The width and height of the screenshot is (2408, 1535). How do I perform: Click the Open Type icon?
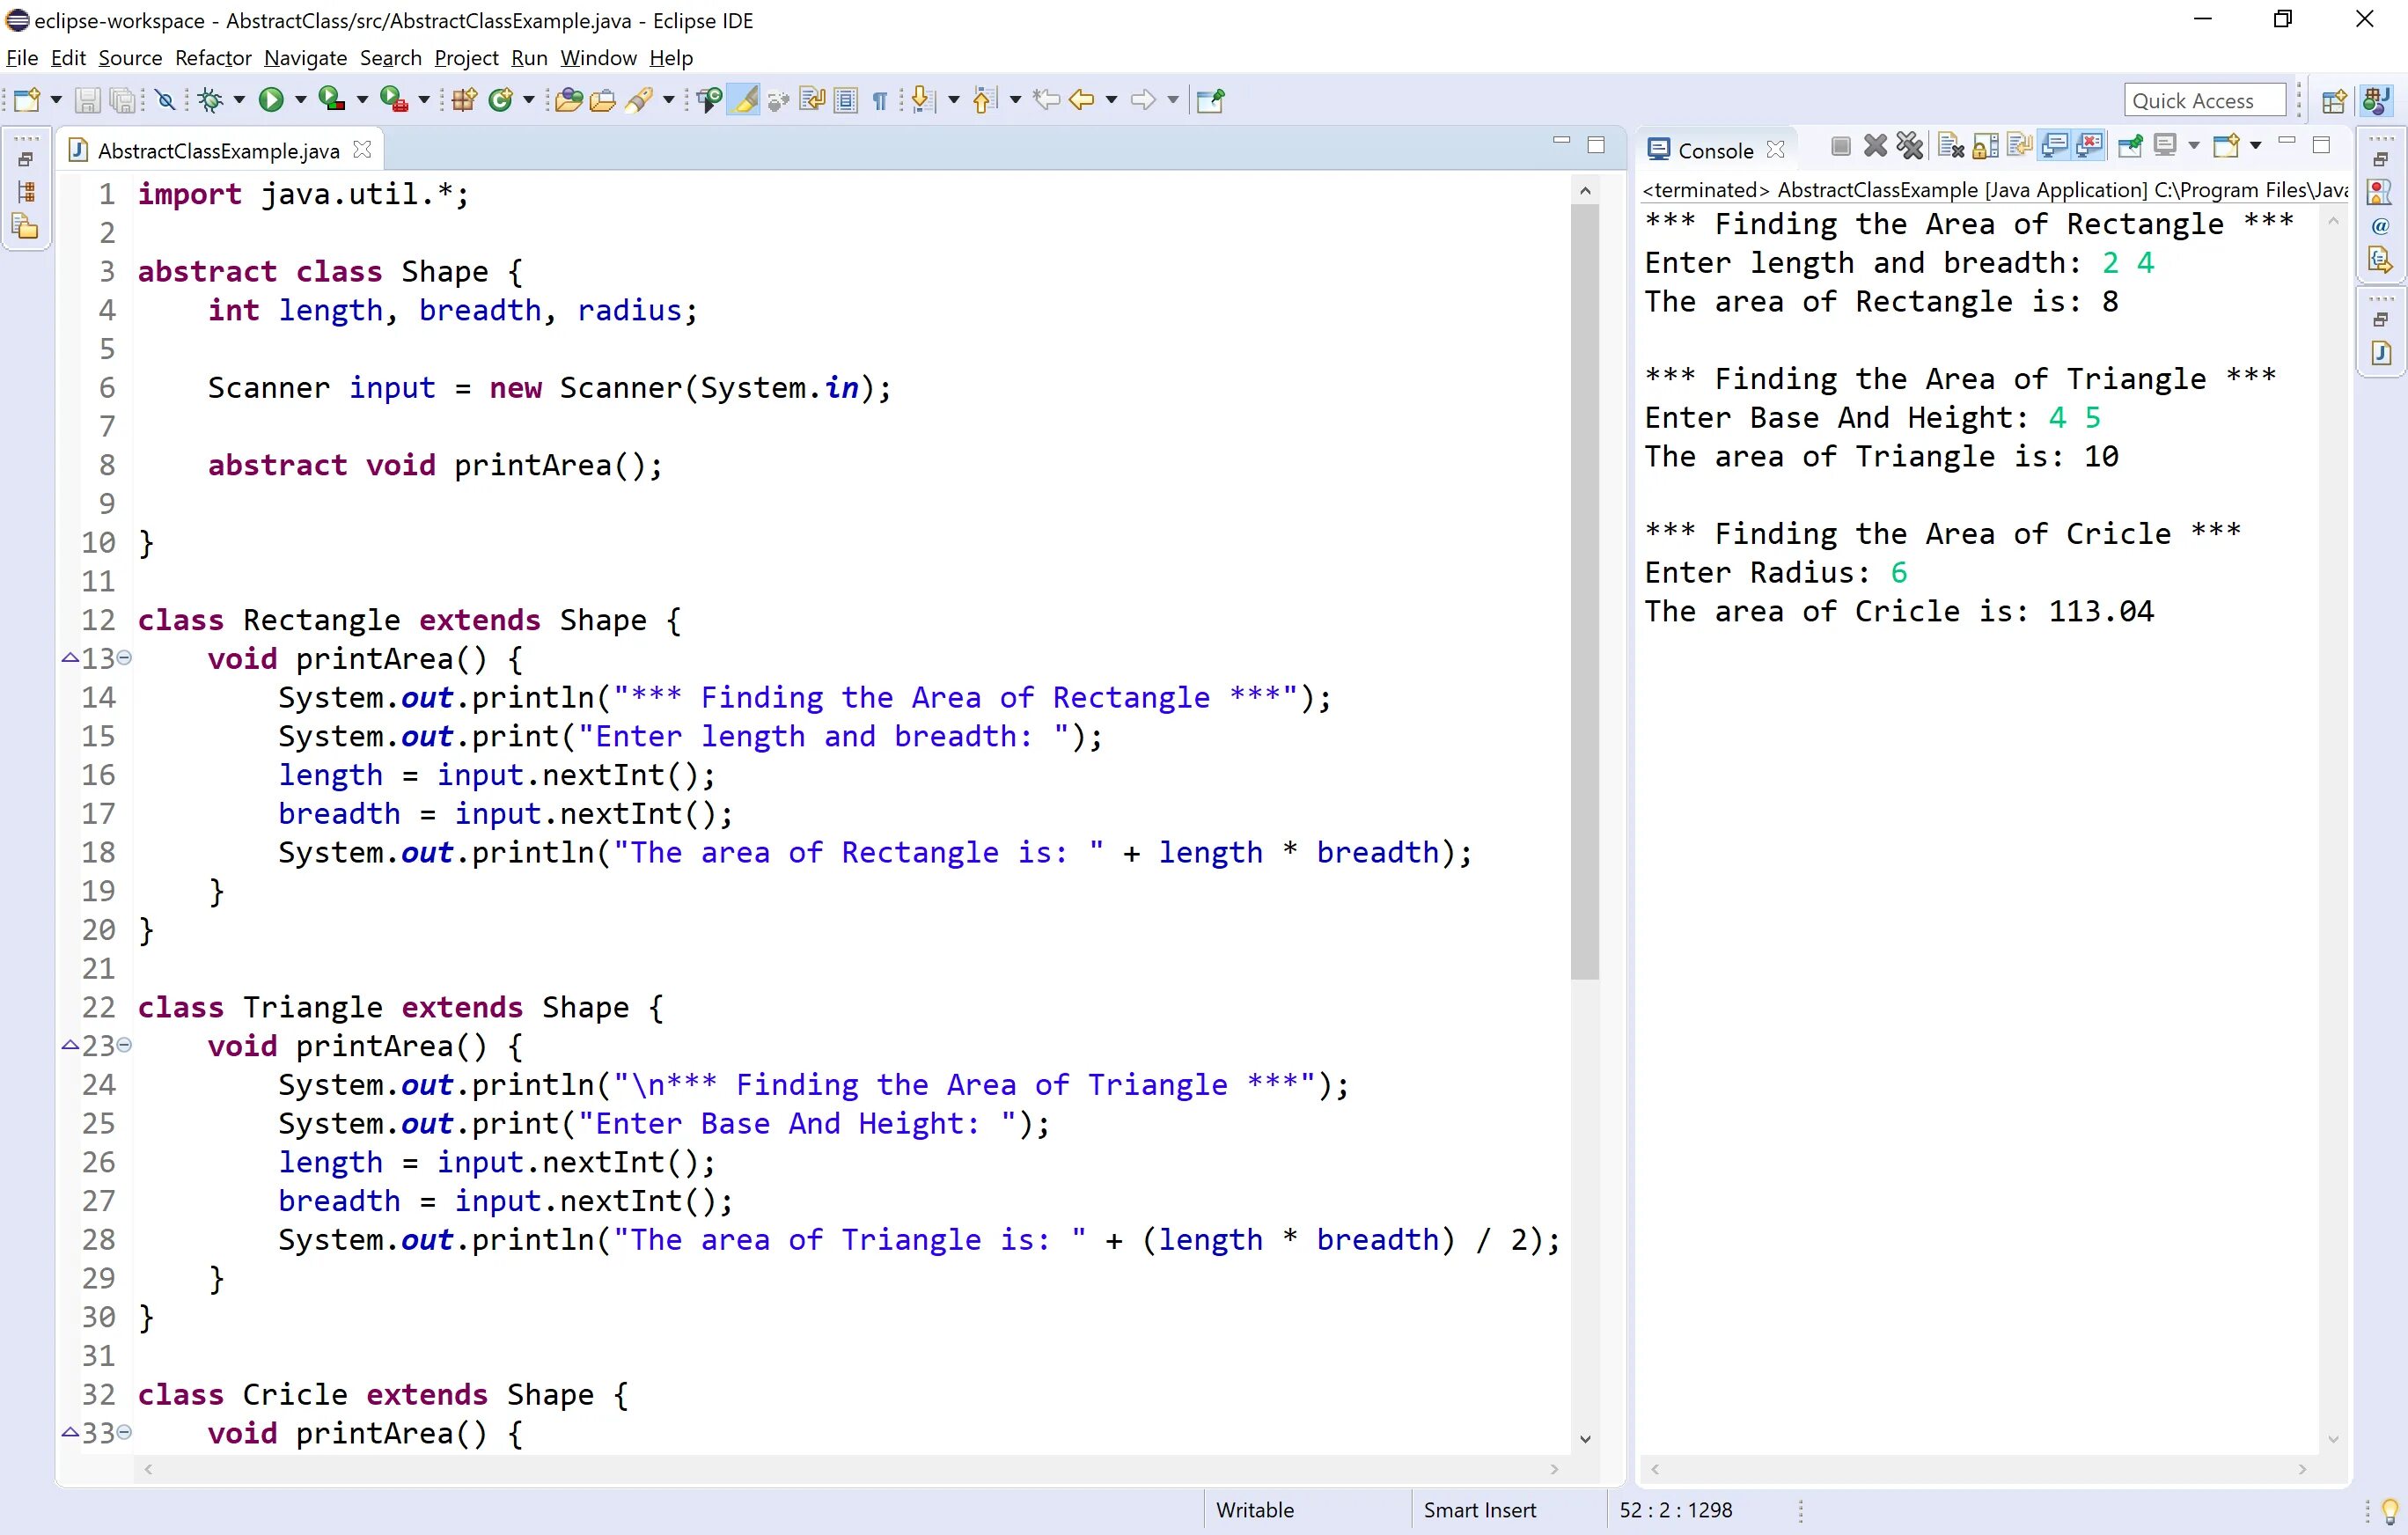pyautogui.click(x=568, y=100)
